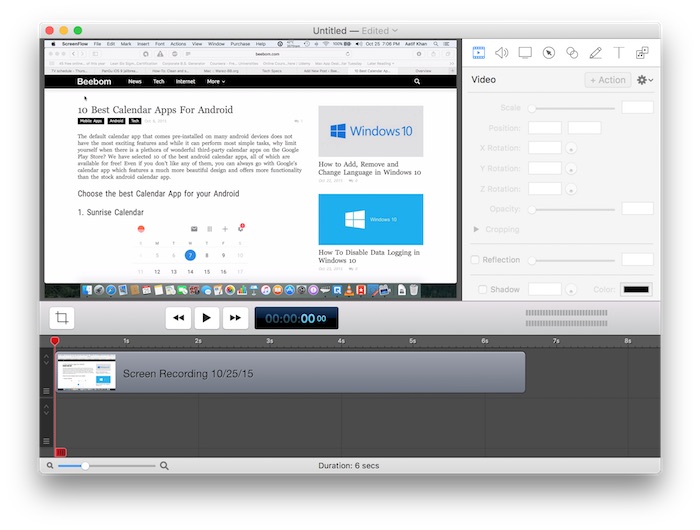Enable the Shadow checkbox
Image resolution: width=700 pixels, height=530 pixels.
[x=483, y=289]
